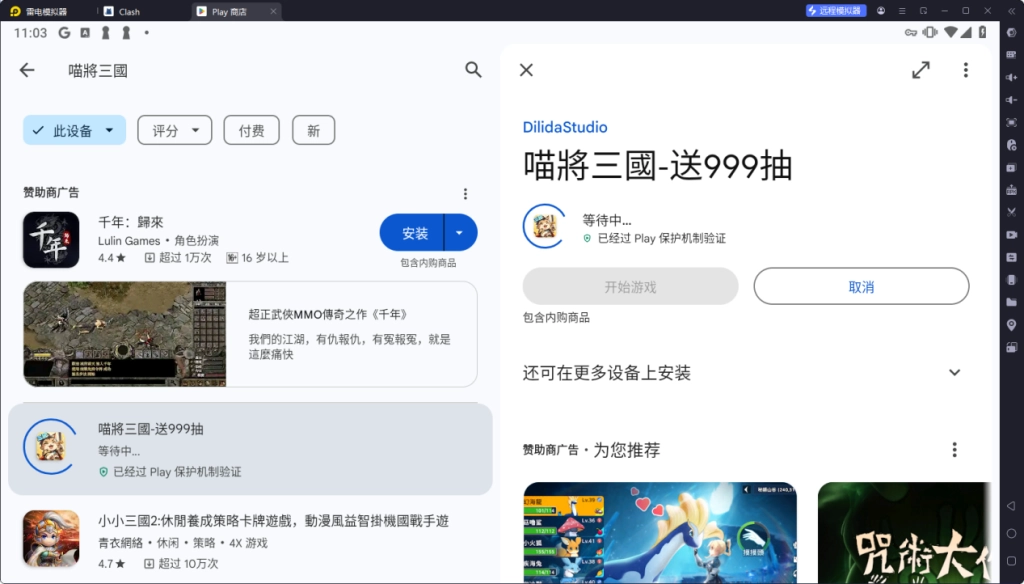
Task: Click the downloading app icon in details panel
Action: (x=544, y=226)
